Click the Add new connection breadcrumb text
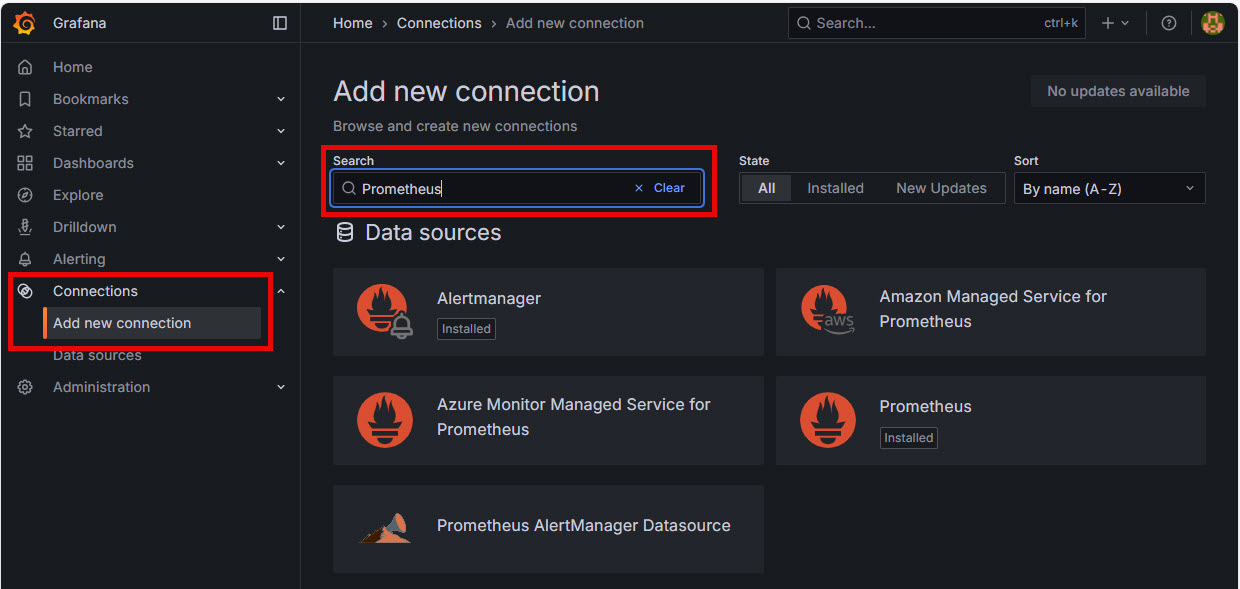 pyautogui.click(x=575, y=23)
